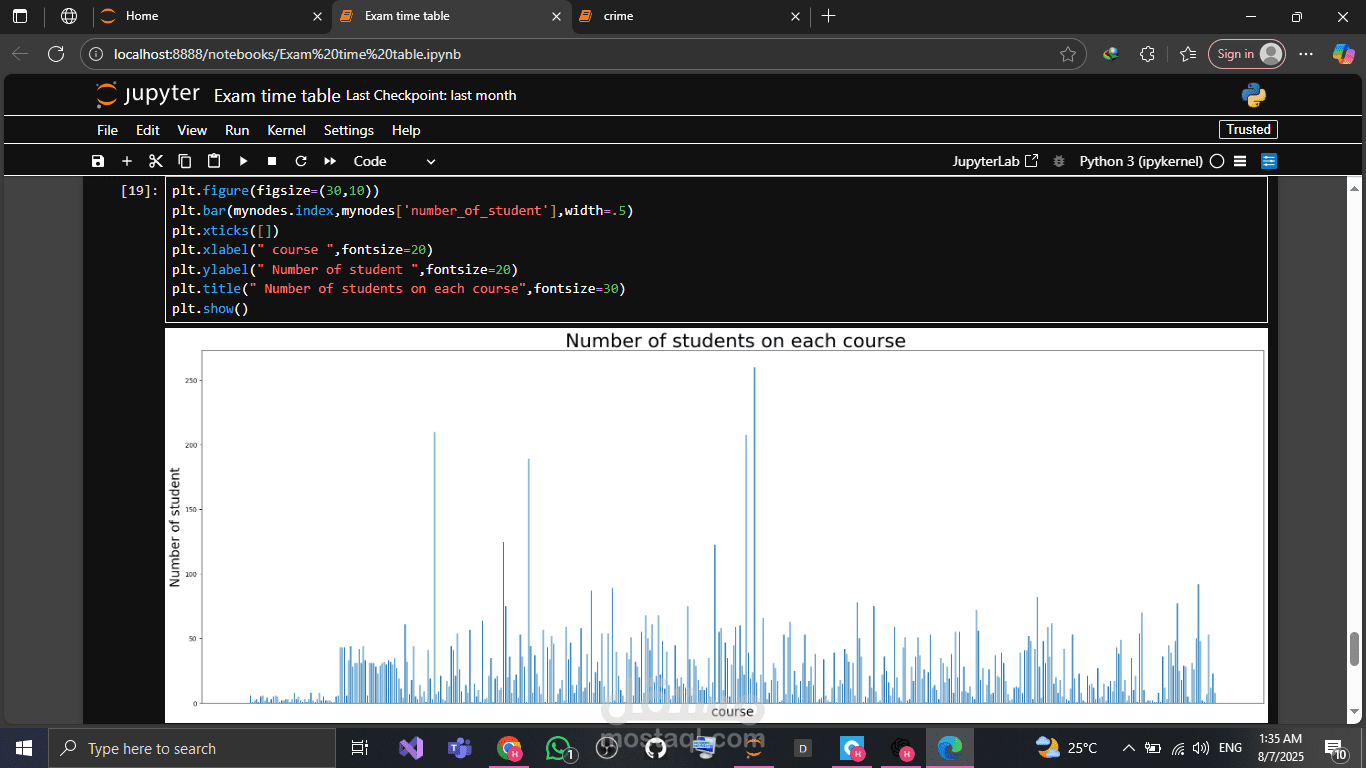Image resolution: width=1366 pixels, height=768 pixels.
Task: Close the Home browser tab
Action: 316,16
